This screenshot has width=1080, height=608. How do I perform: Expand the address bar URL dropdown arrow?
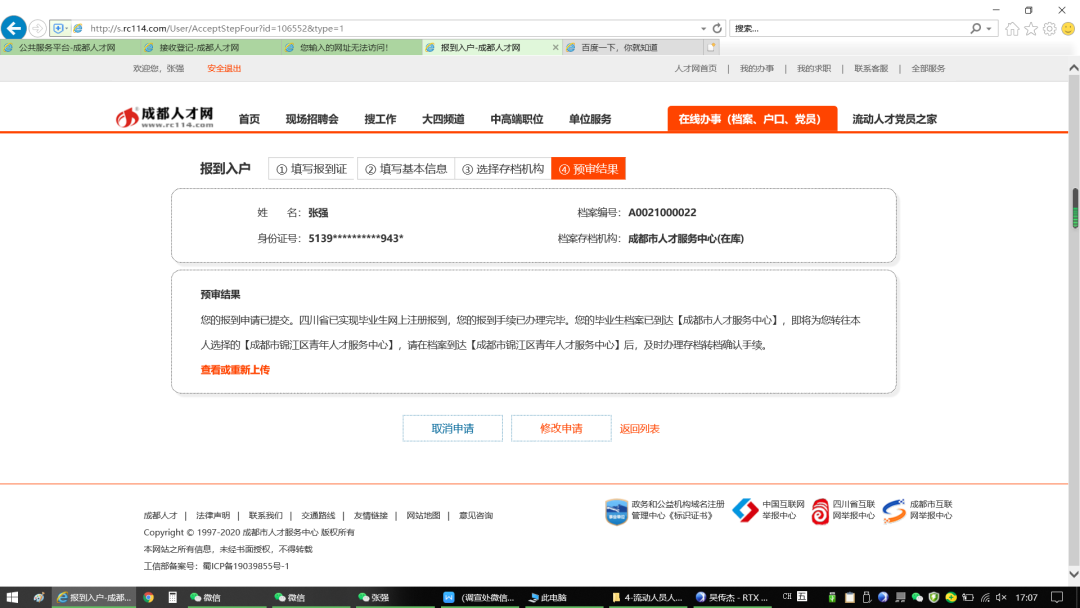click(703, 28)
